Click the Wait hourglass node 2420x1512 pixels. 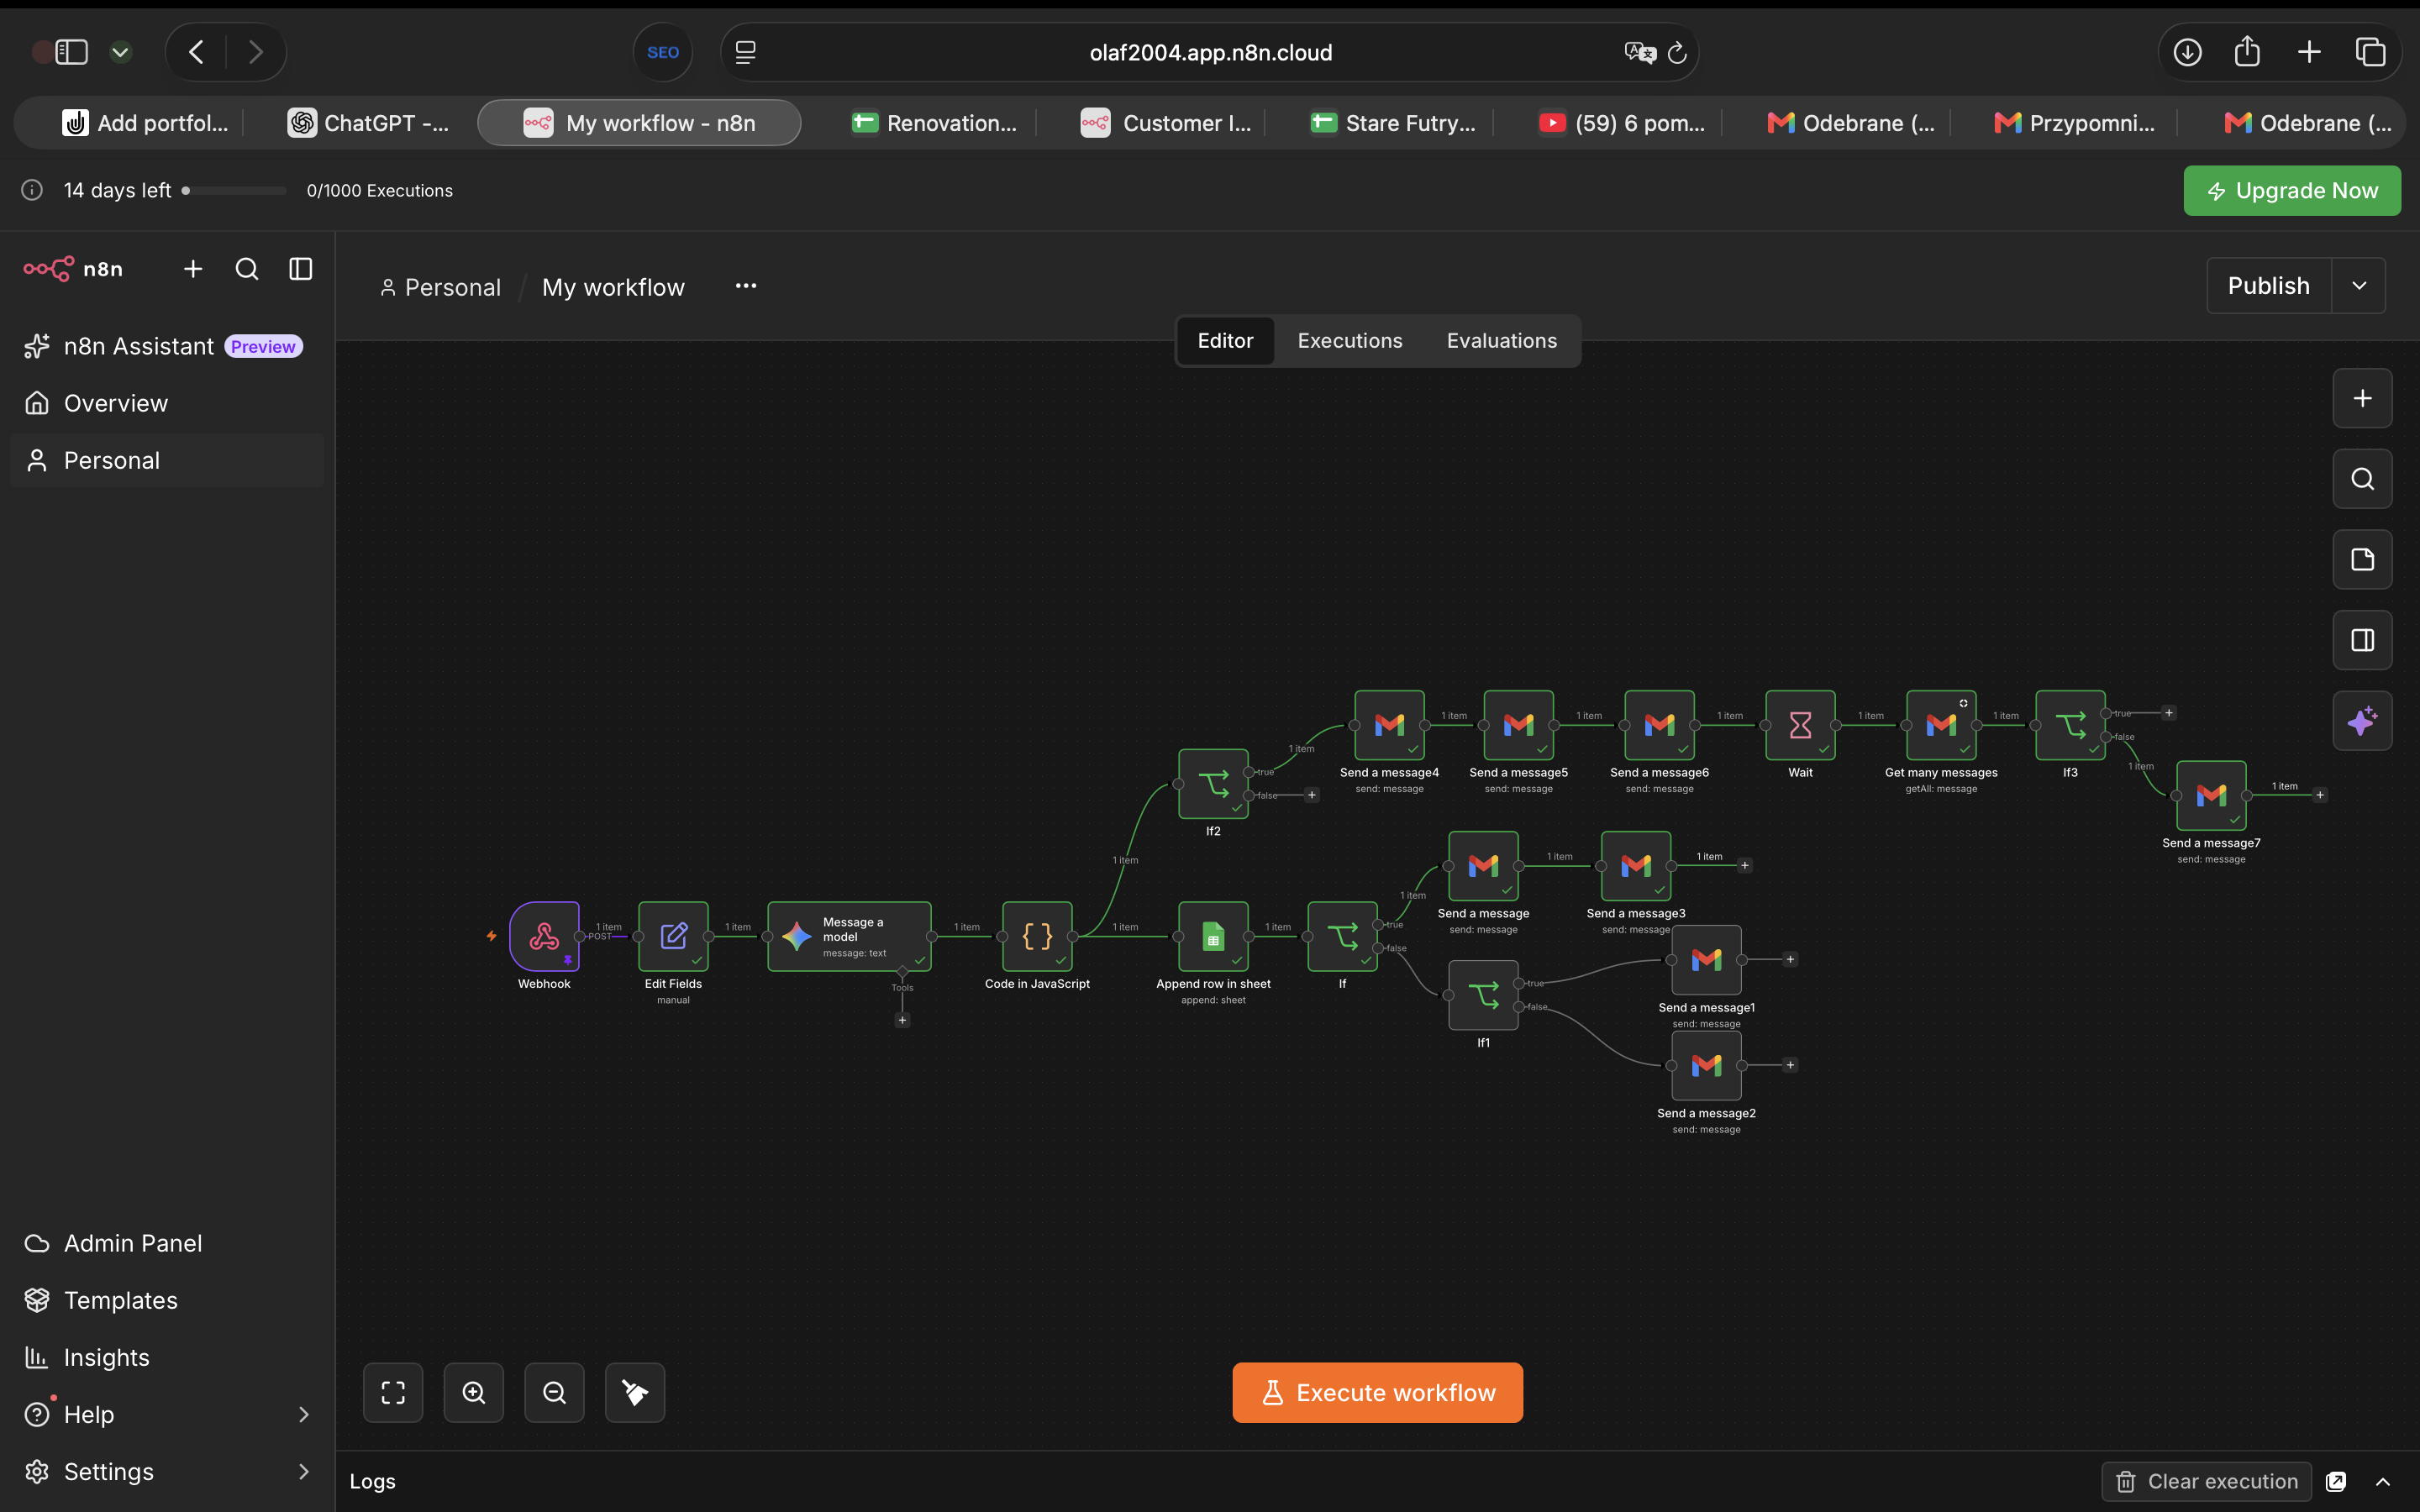tap(1800, 725)
